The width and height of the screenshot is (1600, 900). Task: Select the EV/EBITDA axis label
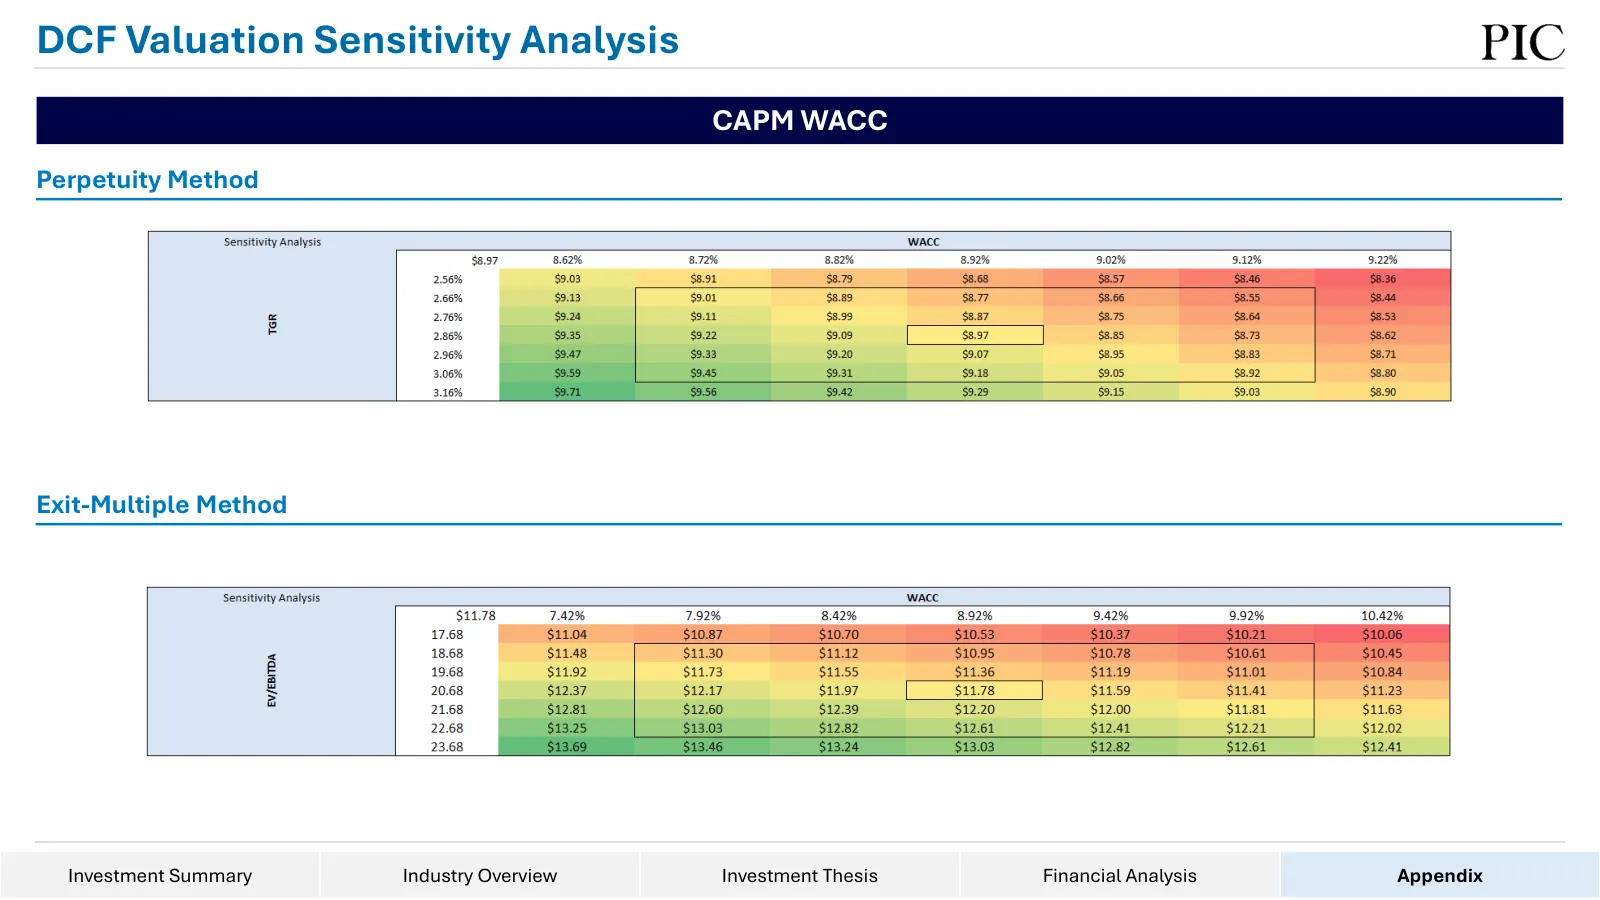(271, 680)
